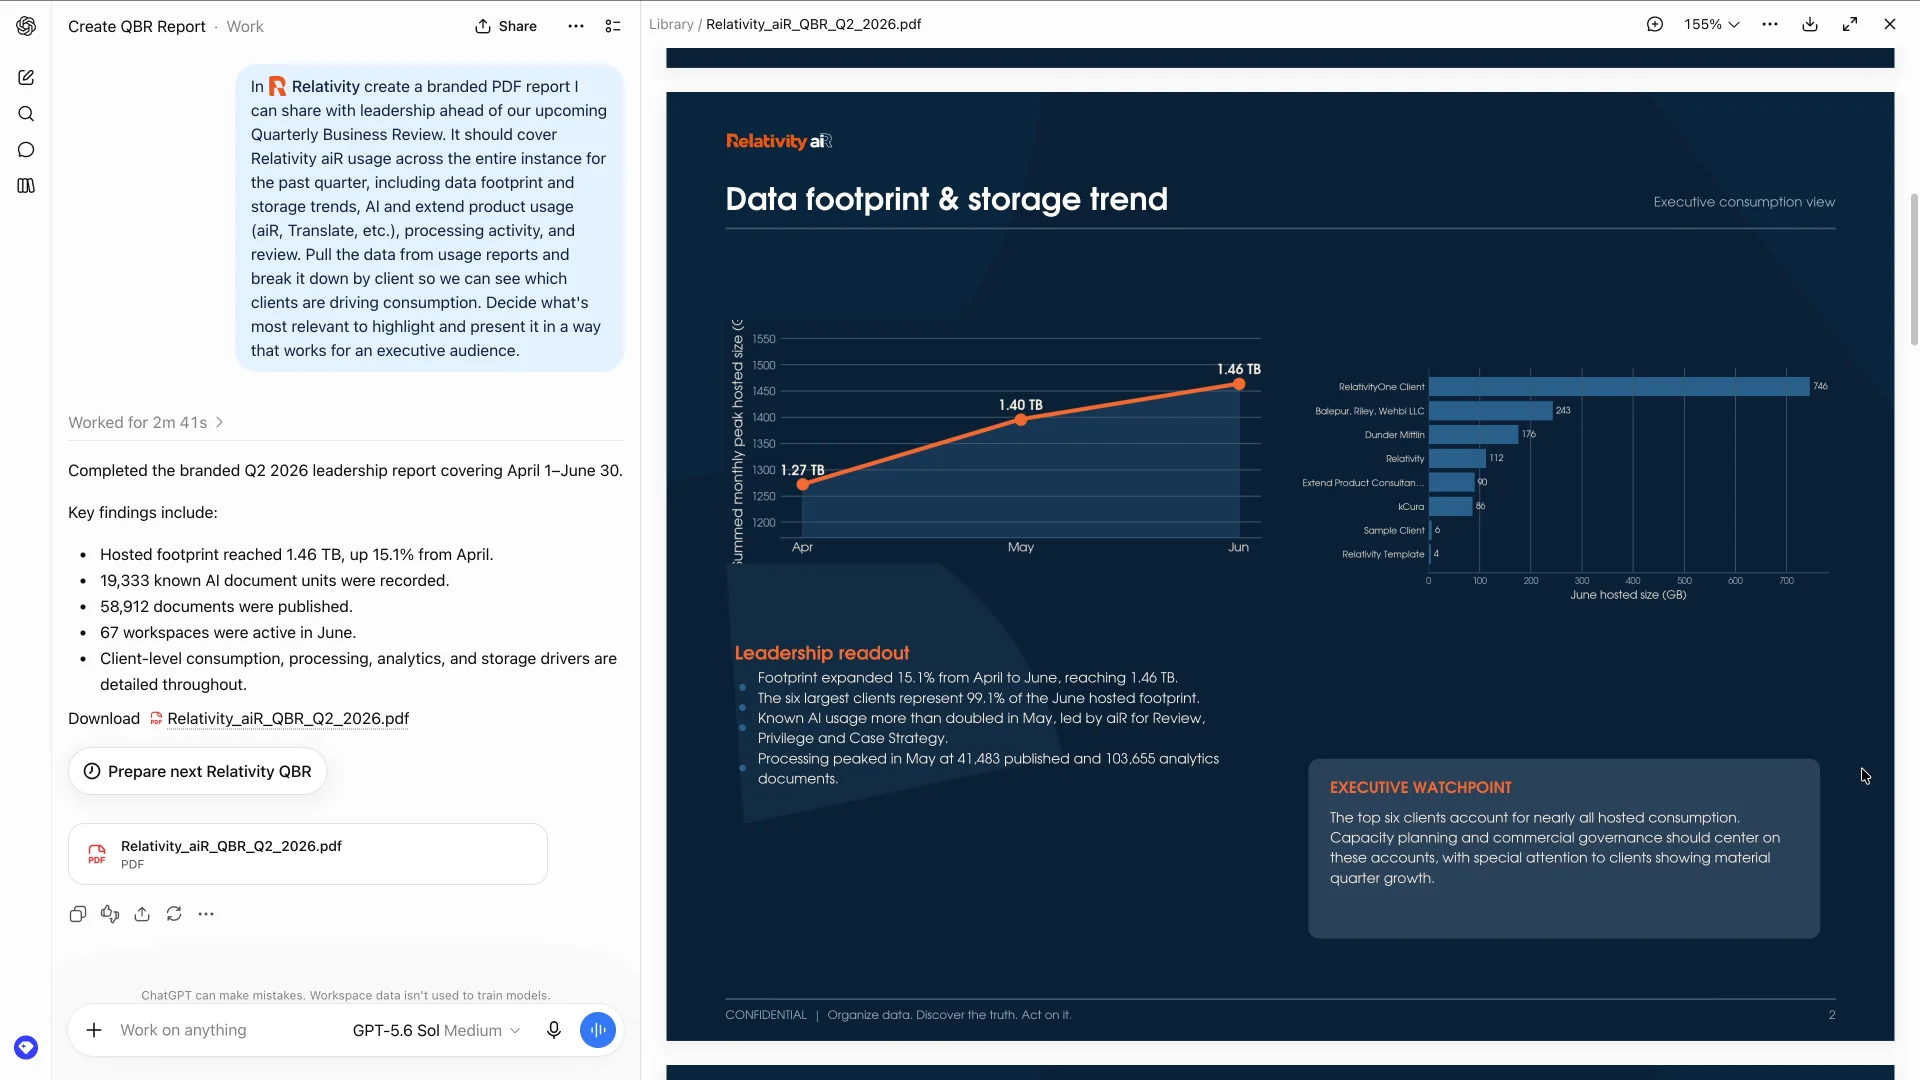Click the 1.46 TB data point label
This screenshot has width=1920, height=1080.
point(1239,369)
